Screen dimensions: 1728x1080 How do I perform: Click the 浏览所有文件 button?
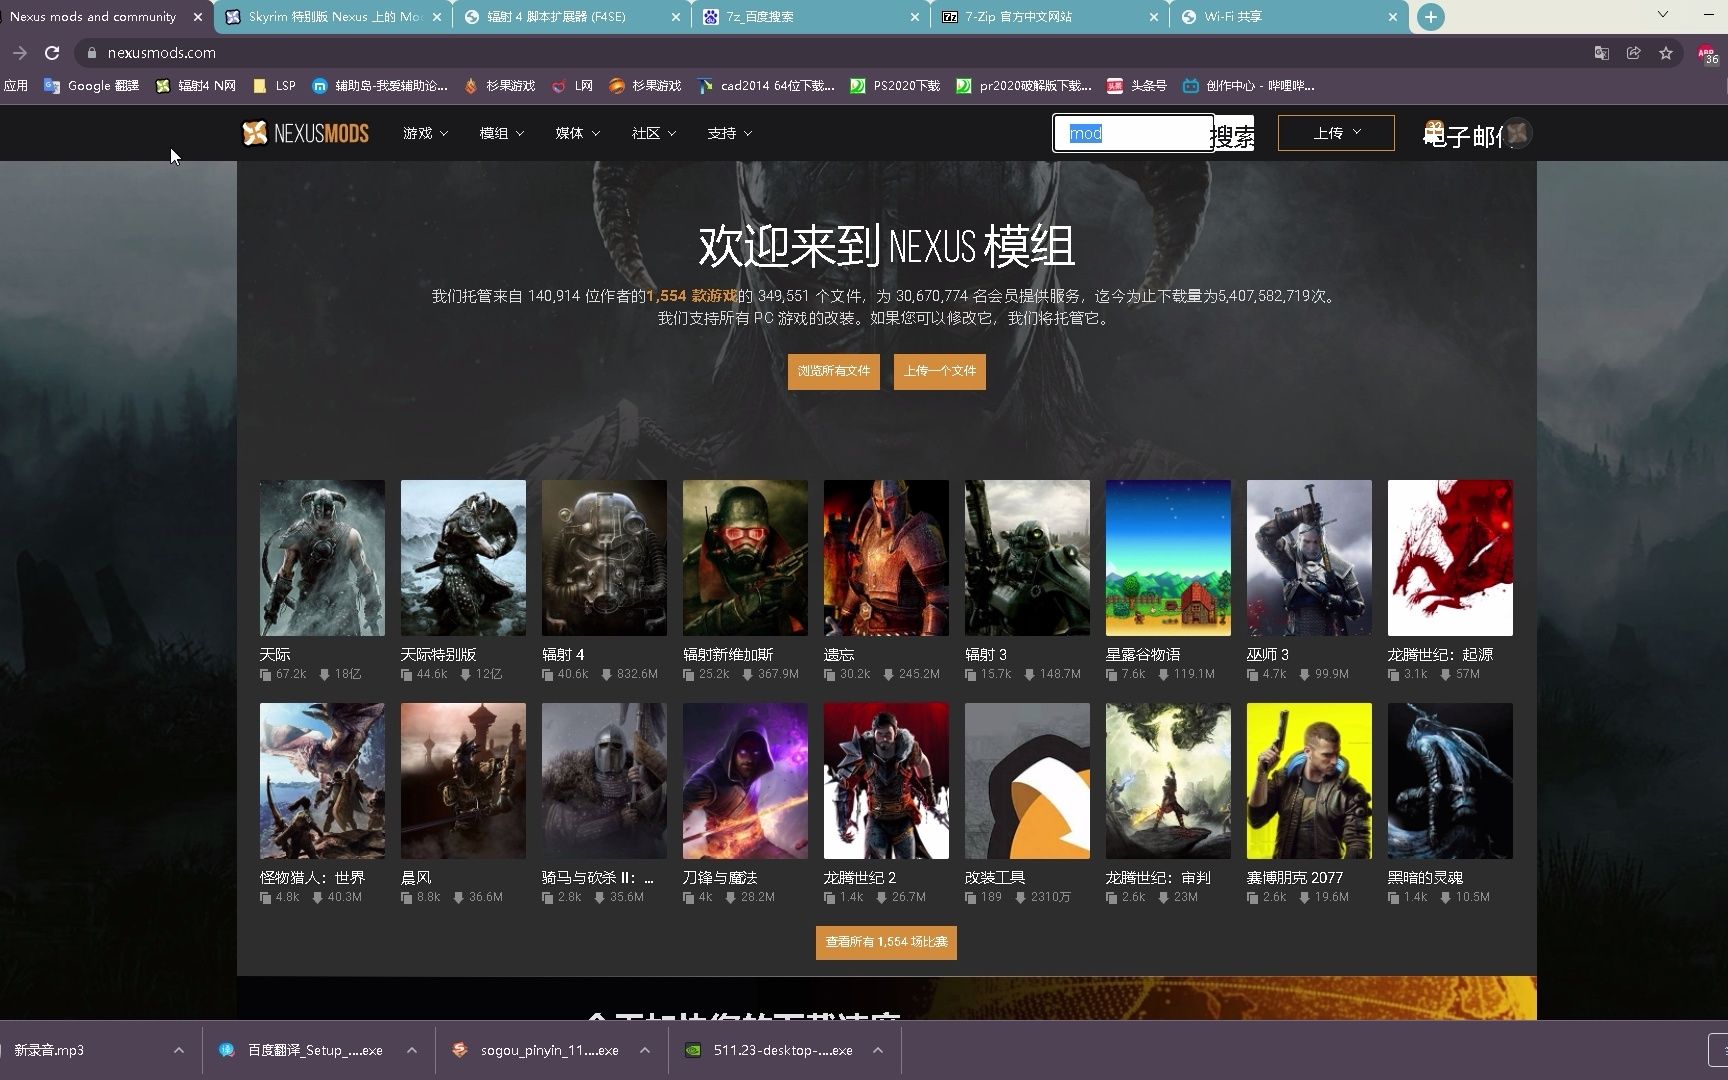click(834, 371)
